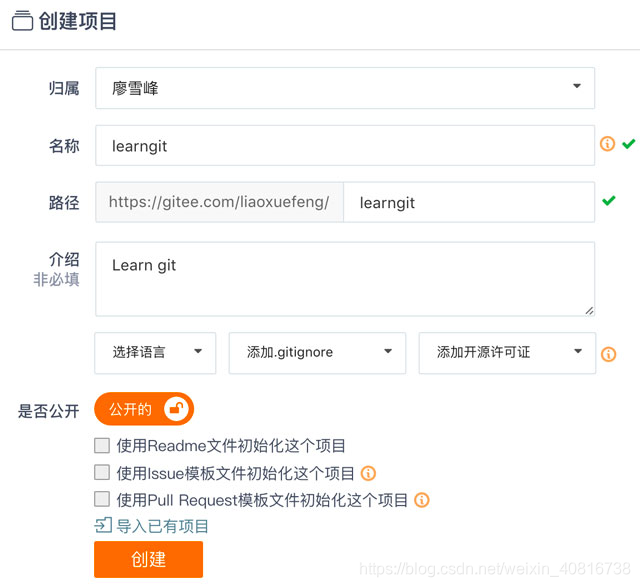Click the 非必填 label under 介绍
This screenshot has width=640, height=587.
point(56,280)
